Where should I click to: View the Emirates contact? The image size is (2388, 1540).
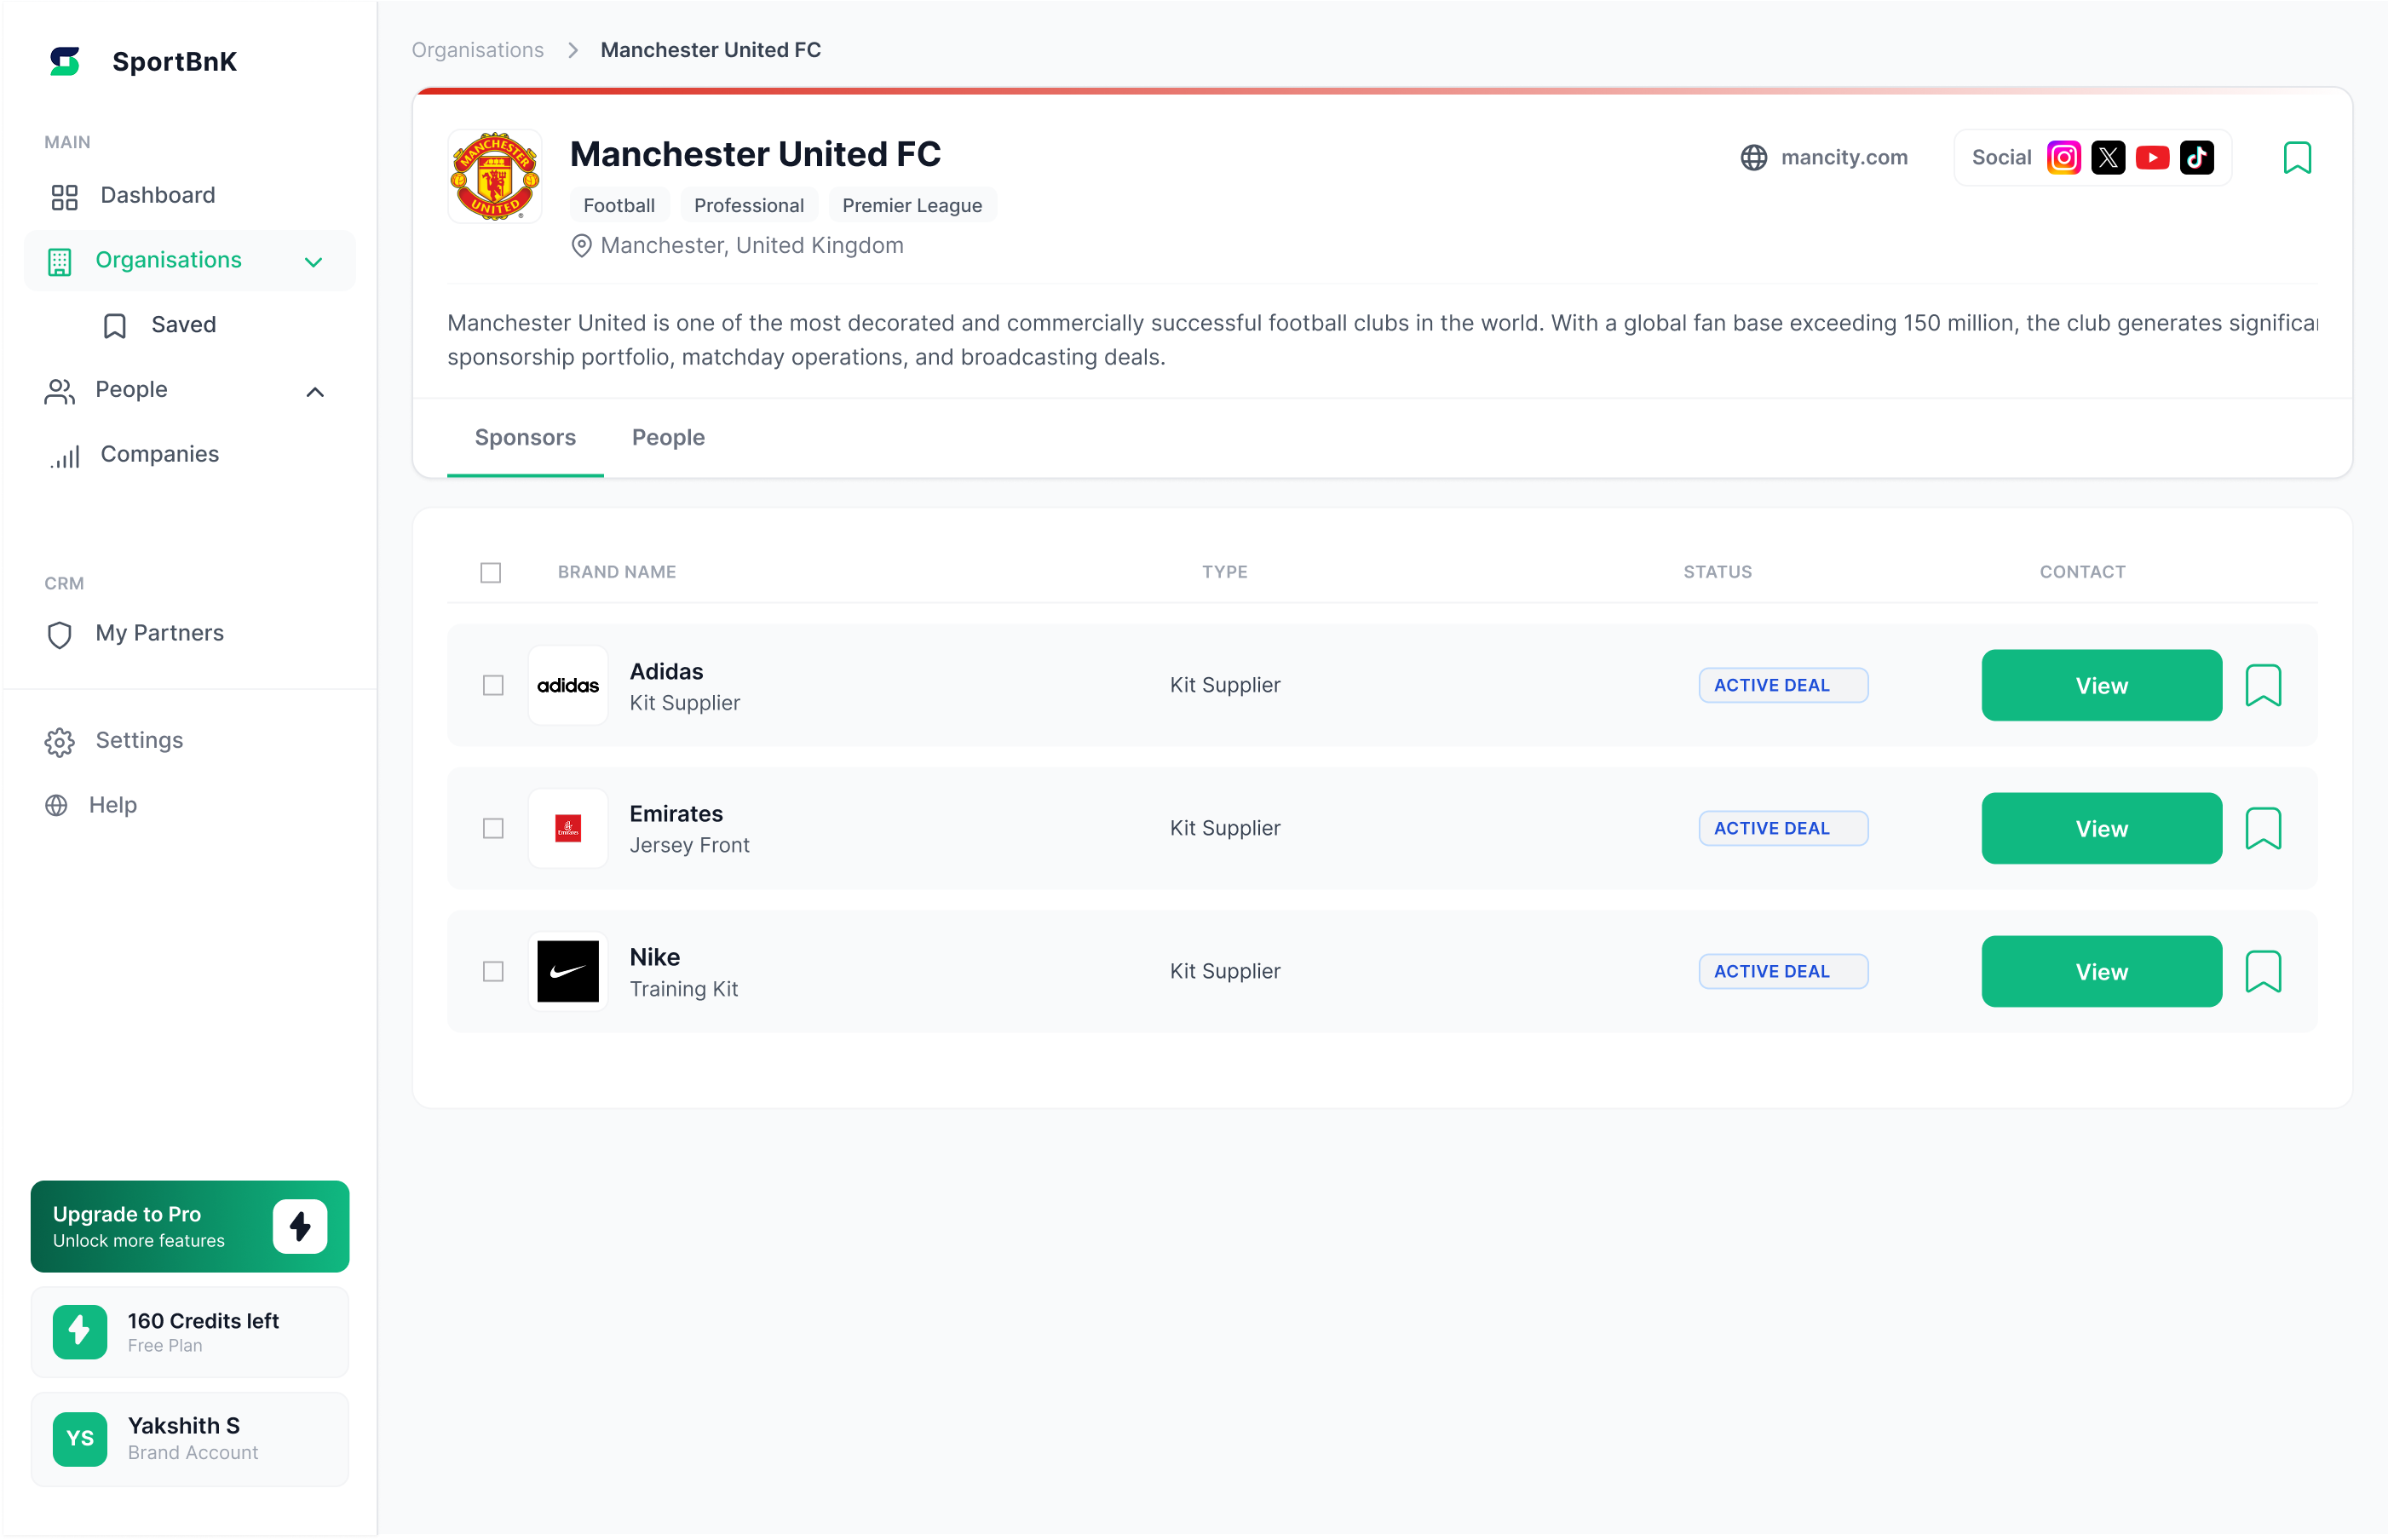tap(2101, 829)
